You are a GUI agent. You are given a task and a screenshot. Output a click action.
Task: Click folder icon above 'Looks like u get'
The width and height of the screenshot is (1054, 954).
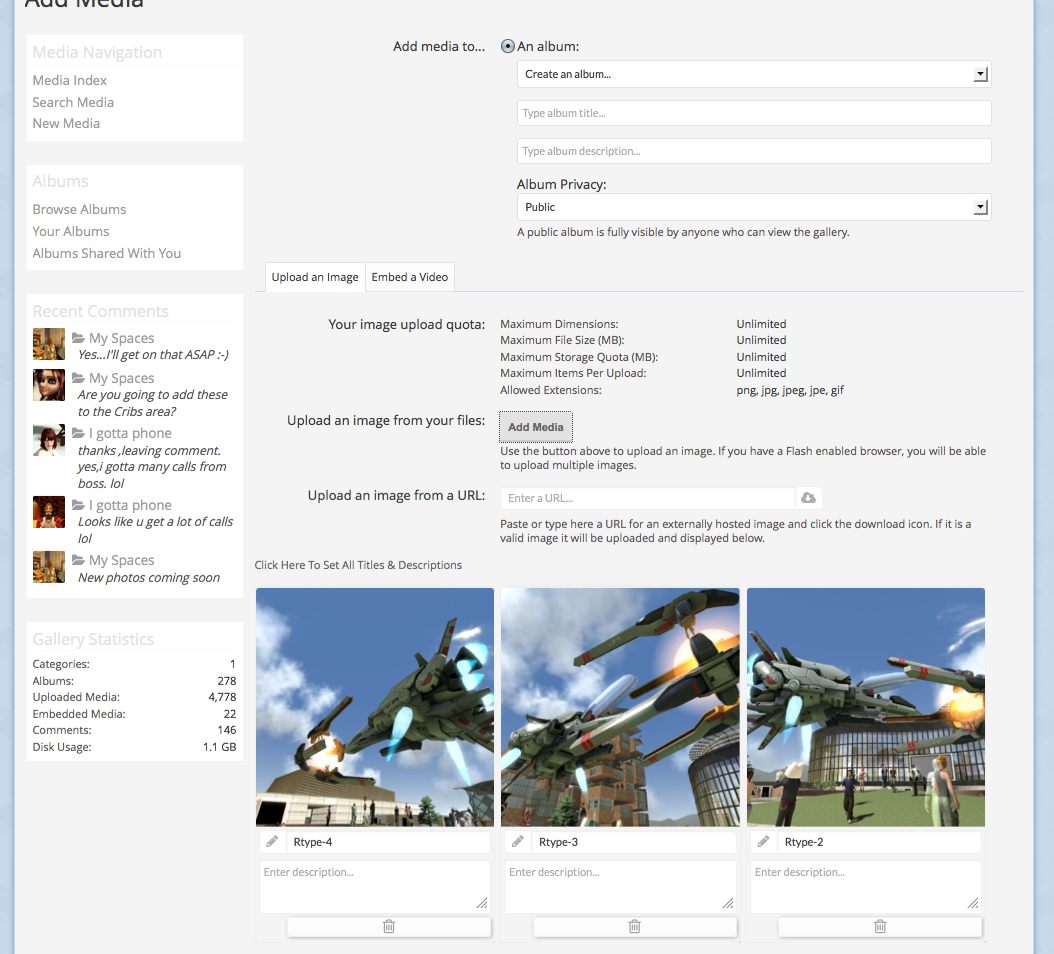[x=78, y=505]
